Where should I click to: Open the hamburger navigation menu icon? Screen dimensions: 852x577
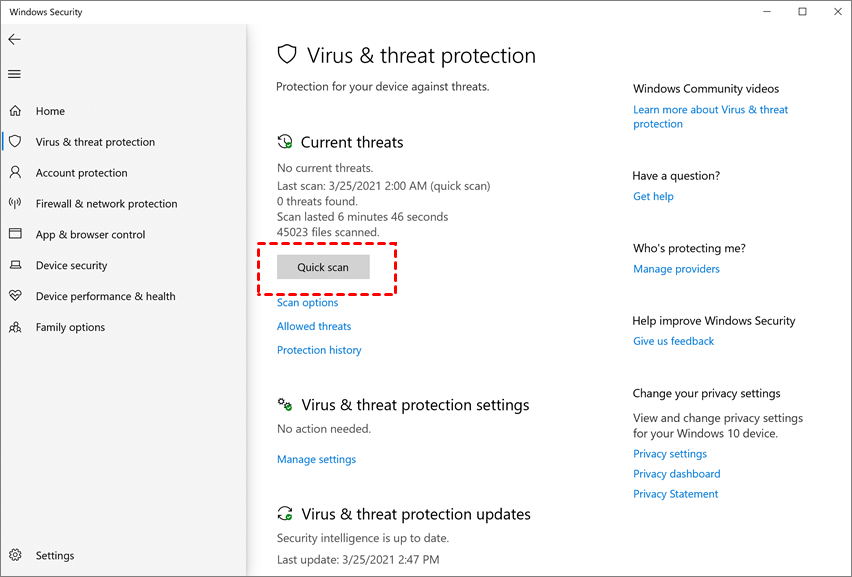(15, 74)
